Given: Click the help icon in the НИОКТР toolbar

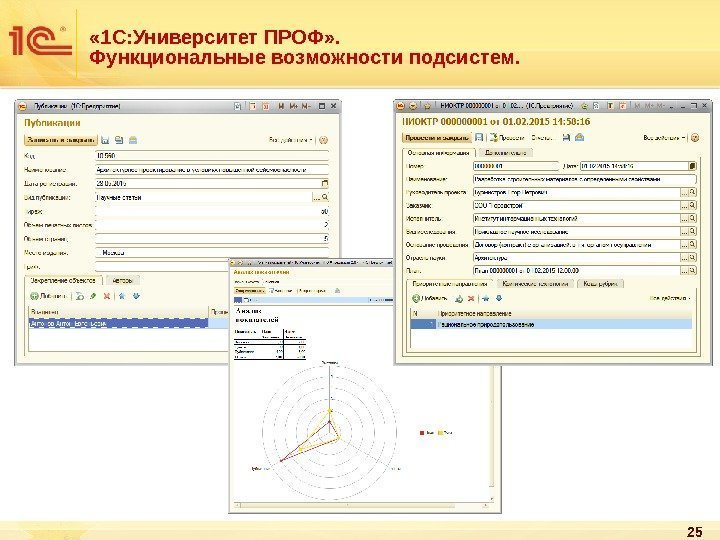Looking at the screenshot, I should tap(695, 137).
